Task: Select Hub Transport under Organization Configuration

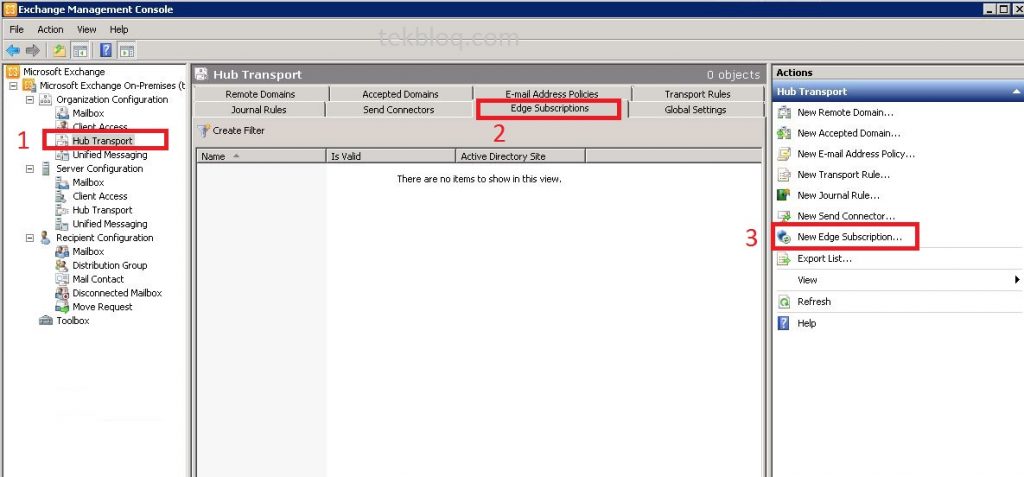Action: tap(103, 140)
